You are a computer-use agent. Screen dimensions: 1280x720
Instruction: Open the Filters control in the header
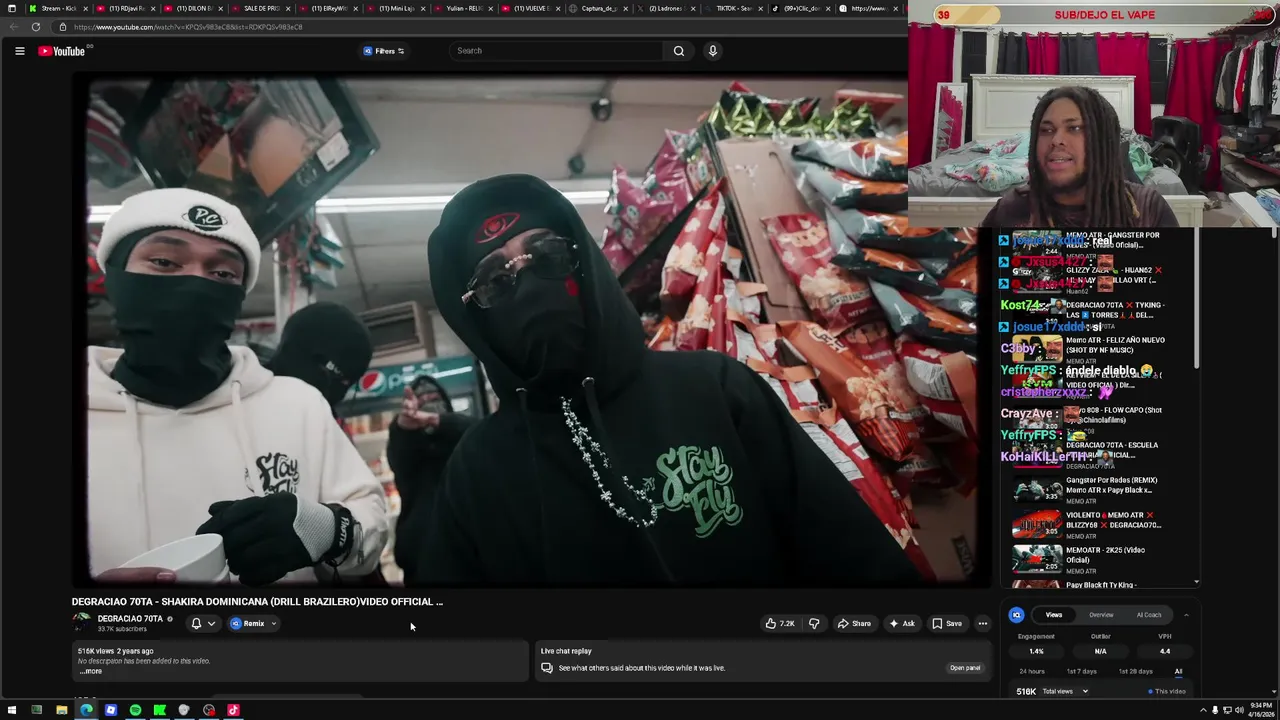pyautogui.click(x=385, y=51)
